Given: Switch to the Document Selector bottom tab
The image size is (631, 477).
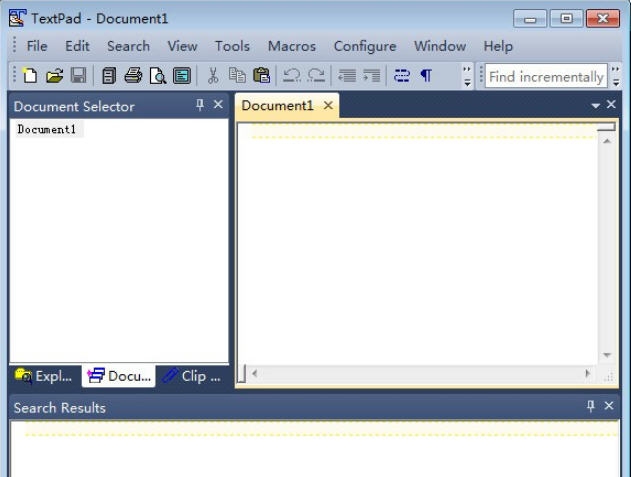Looking at the screenshot, I should 119,376.
